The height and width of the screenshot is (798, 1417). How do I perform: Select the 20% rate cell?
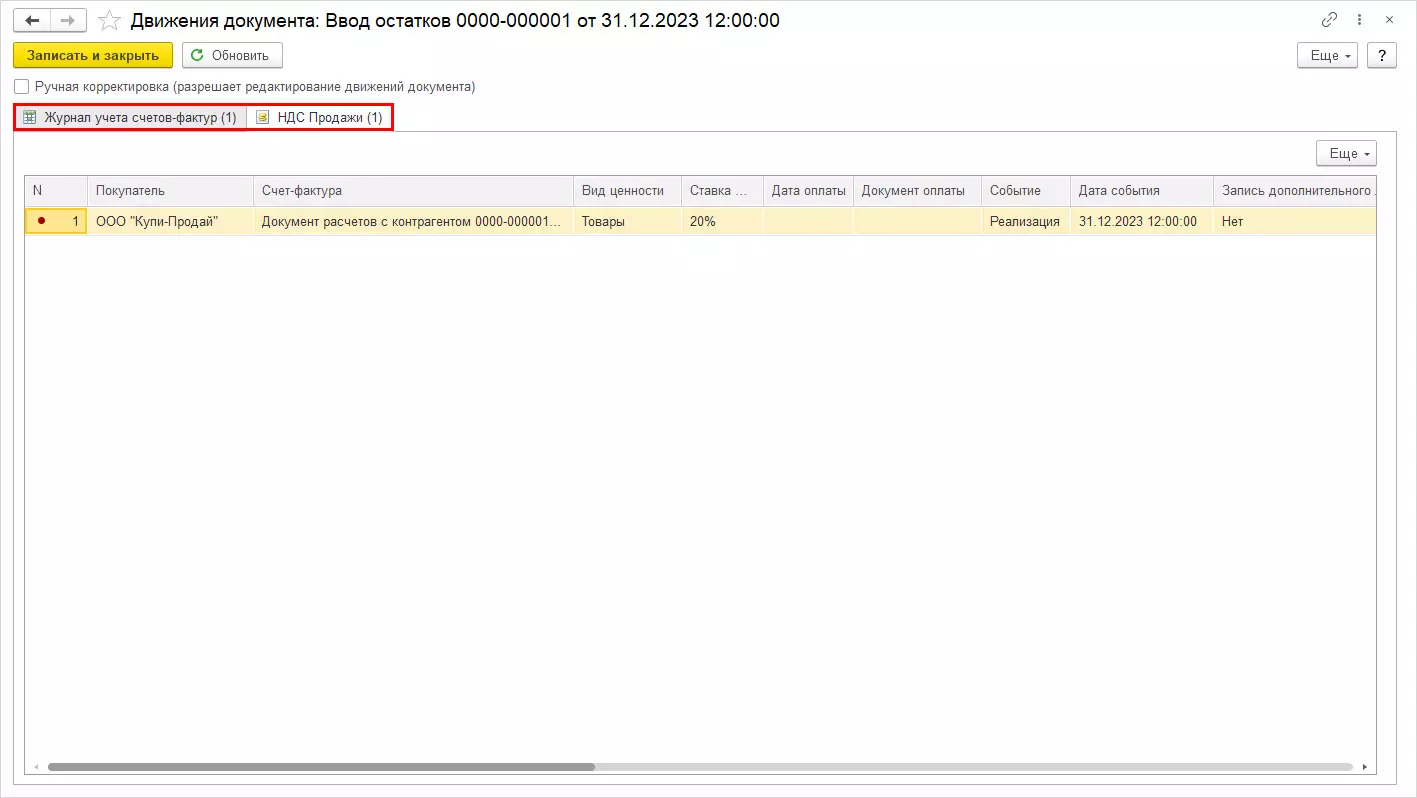click(x=722, y=221)
